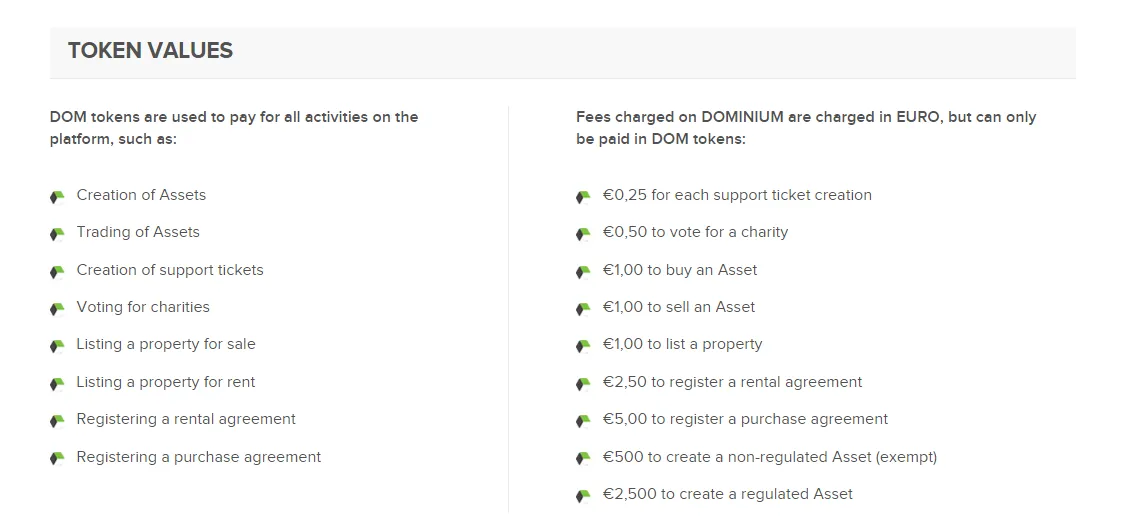Click bullet icon beside €2,50 rental agreement fee
The image size is (1143, 530).
(583, 384)
